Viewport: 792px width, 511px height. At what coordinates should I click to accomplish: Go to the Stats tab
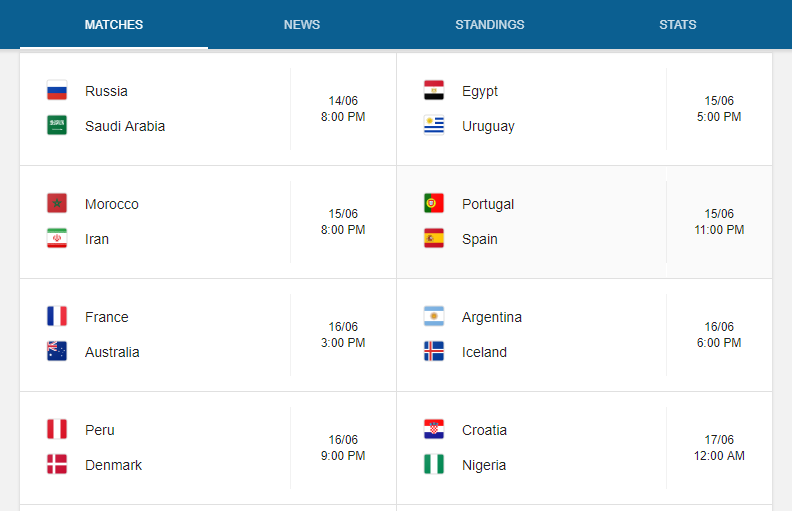click(678, 25)
